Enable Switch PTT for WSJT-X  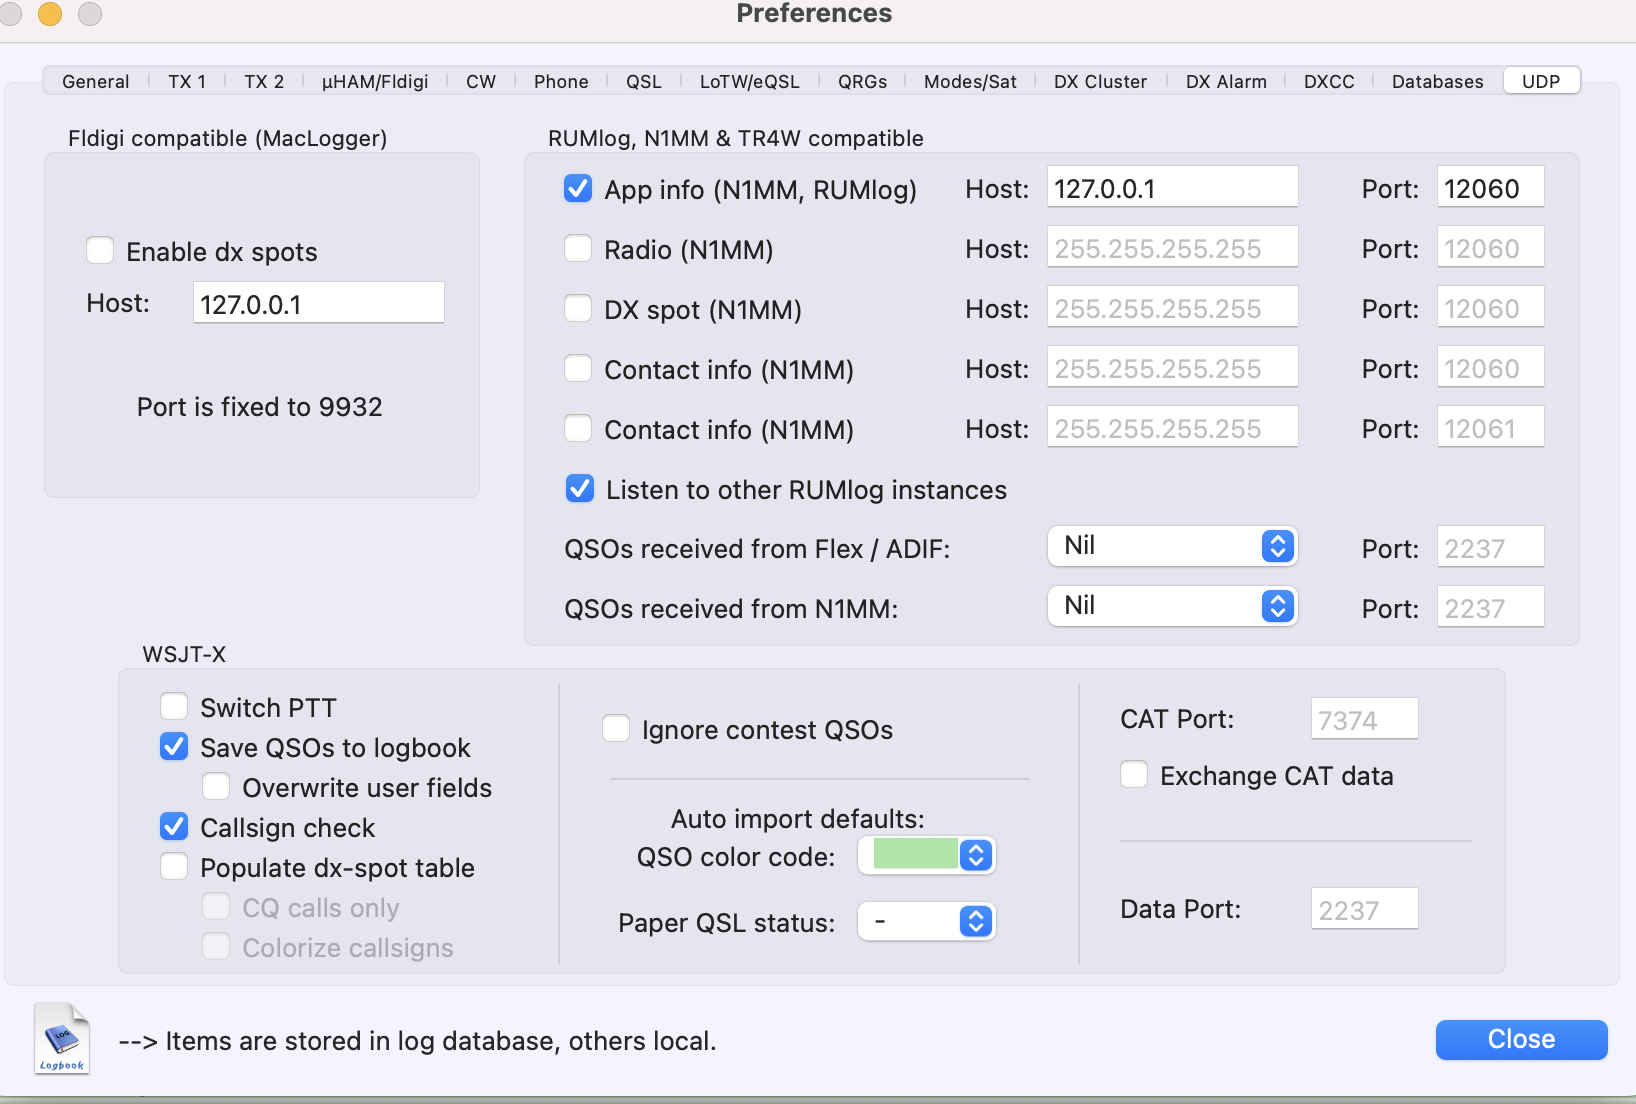pyautogui.click(x=174, y=707)
